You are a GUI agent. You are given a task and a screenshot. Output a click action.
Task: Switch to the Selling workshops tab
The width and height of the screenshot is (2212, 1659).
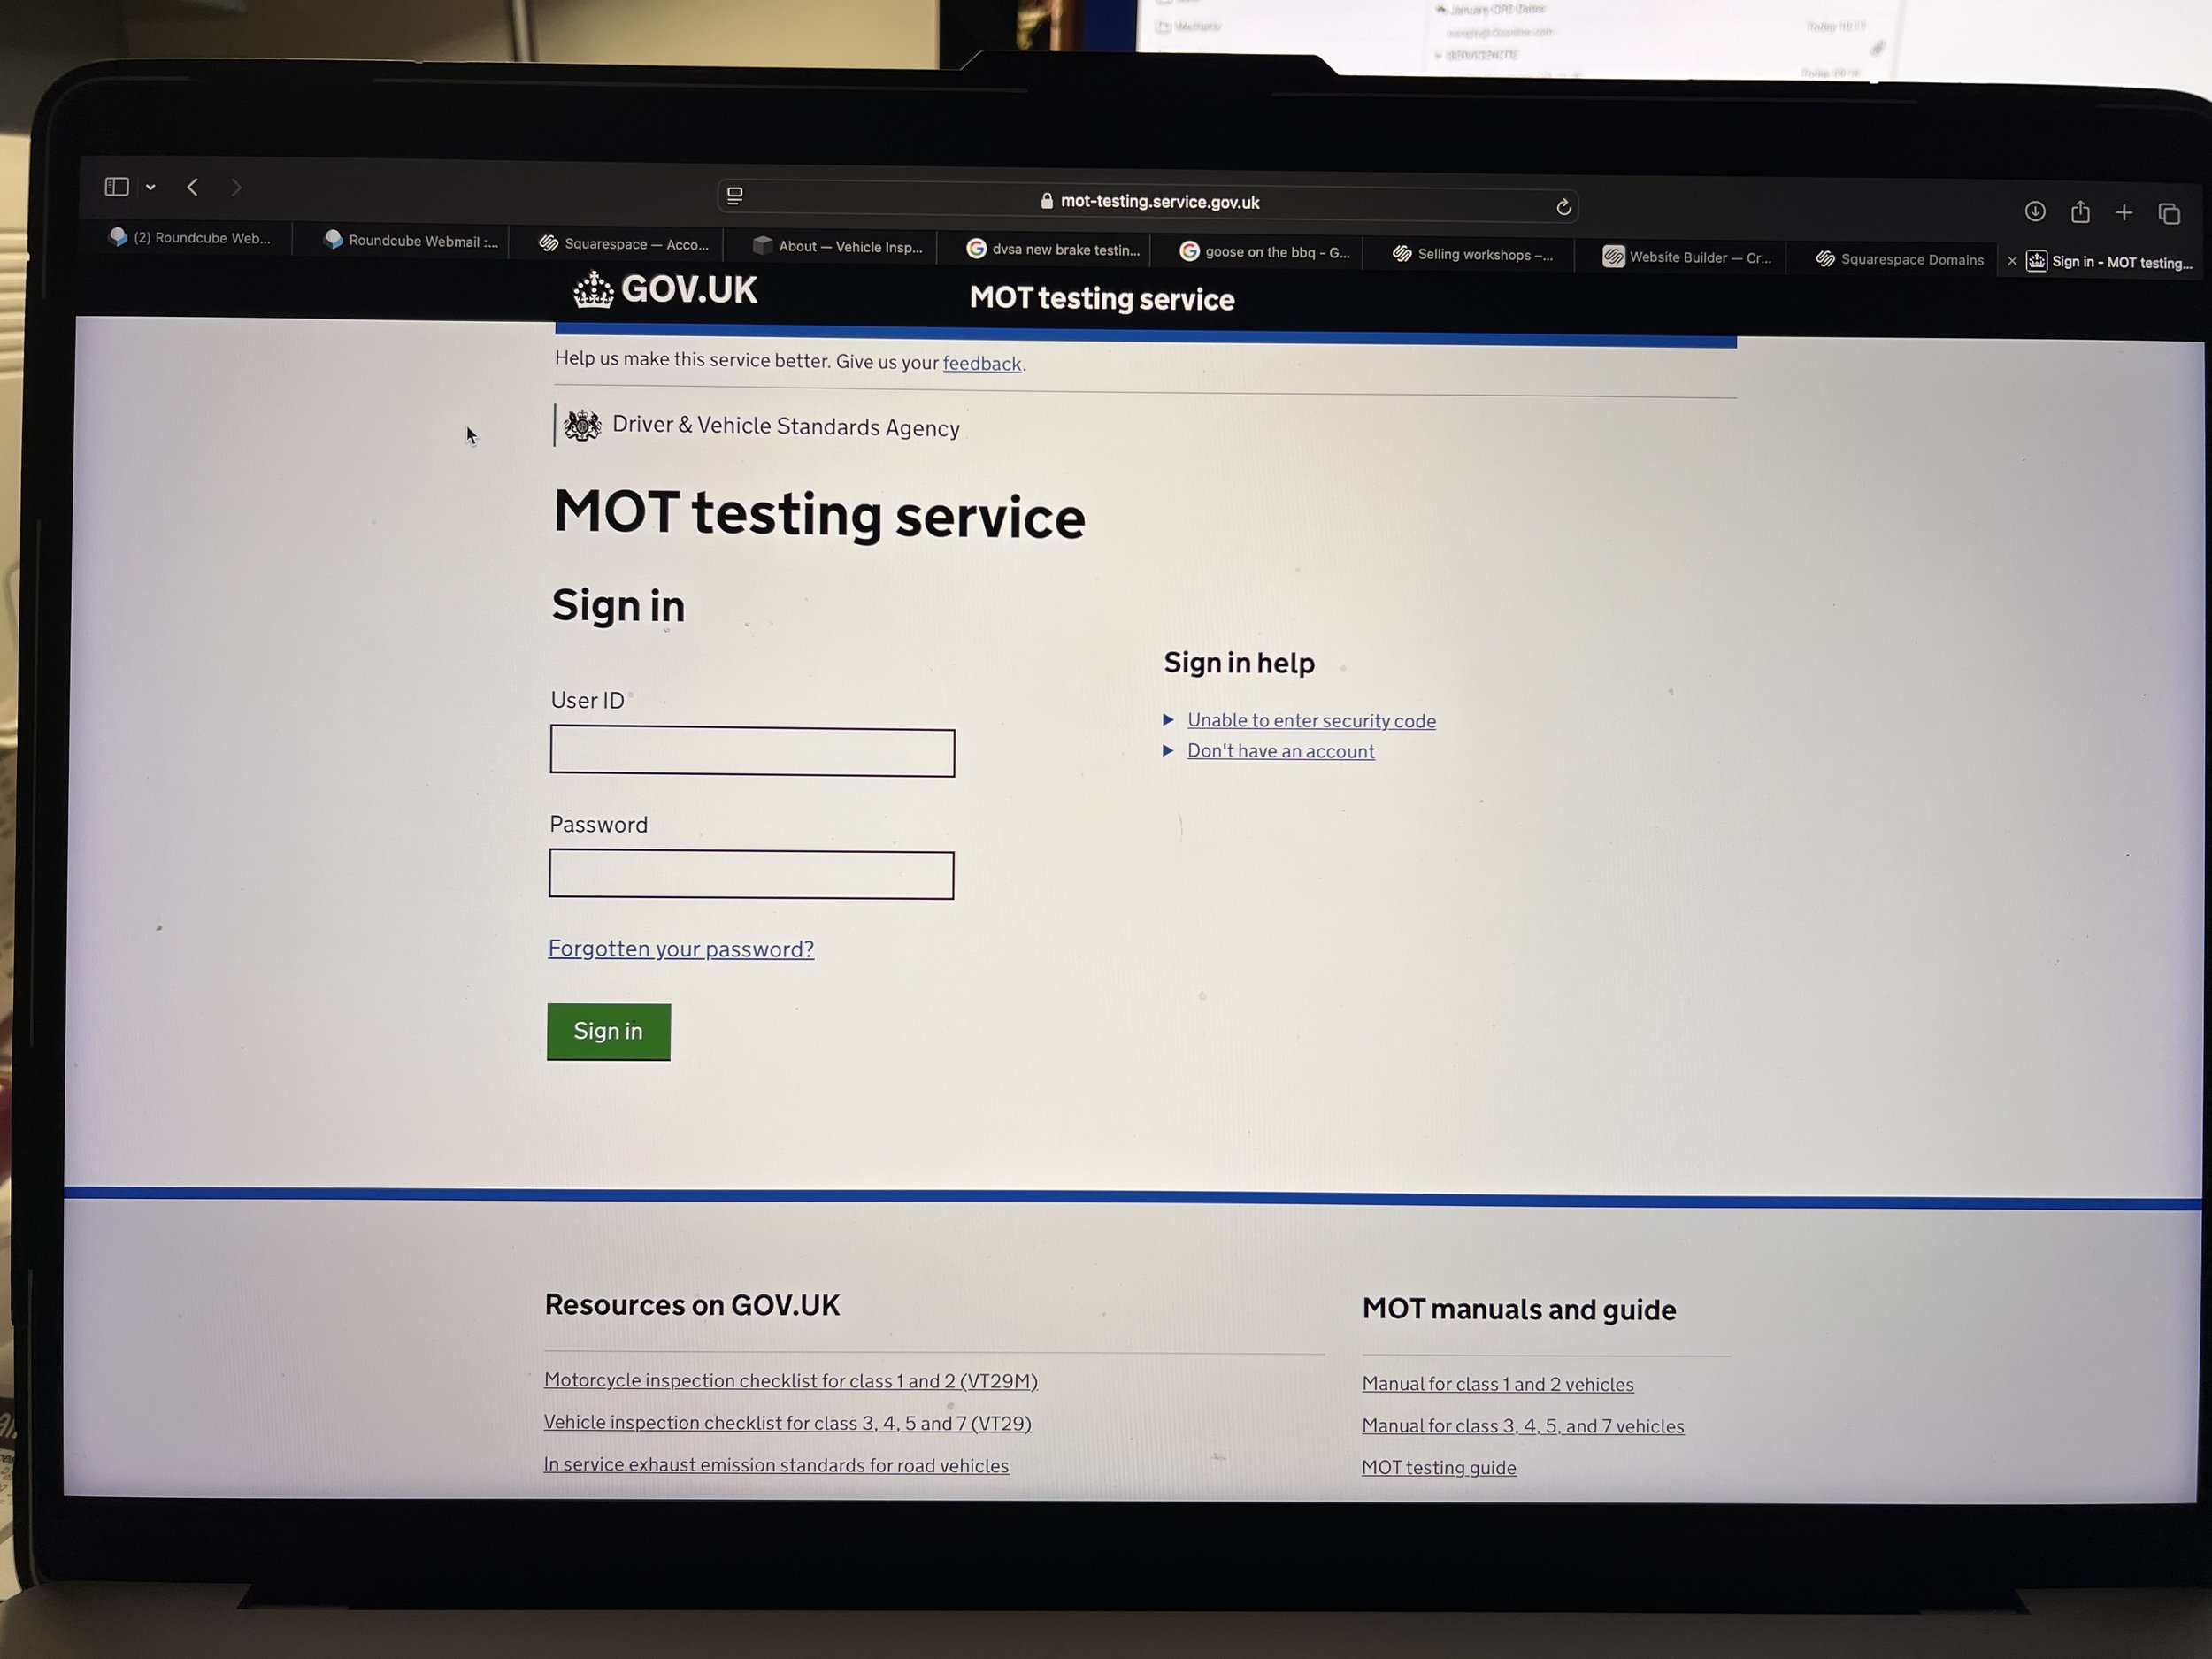(1473, 255)
